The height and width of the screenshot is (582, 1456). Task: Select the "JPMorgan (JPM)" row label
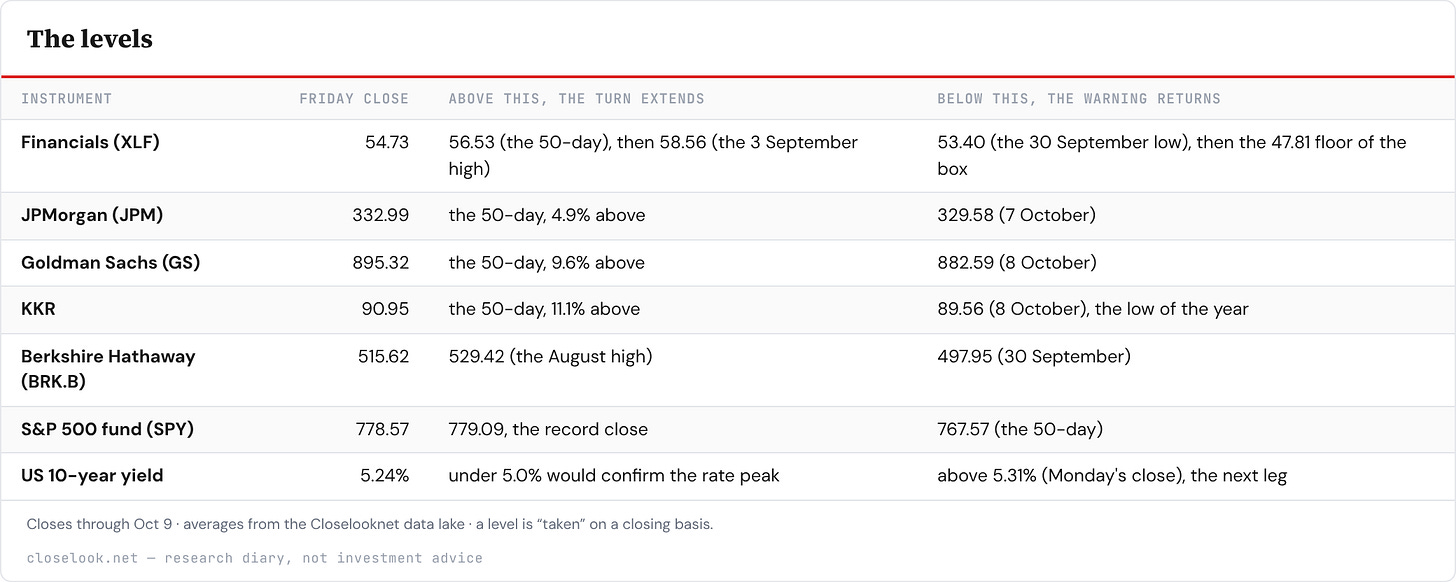click(92, 215)
